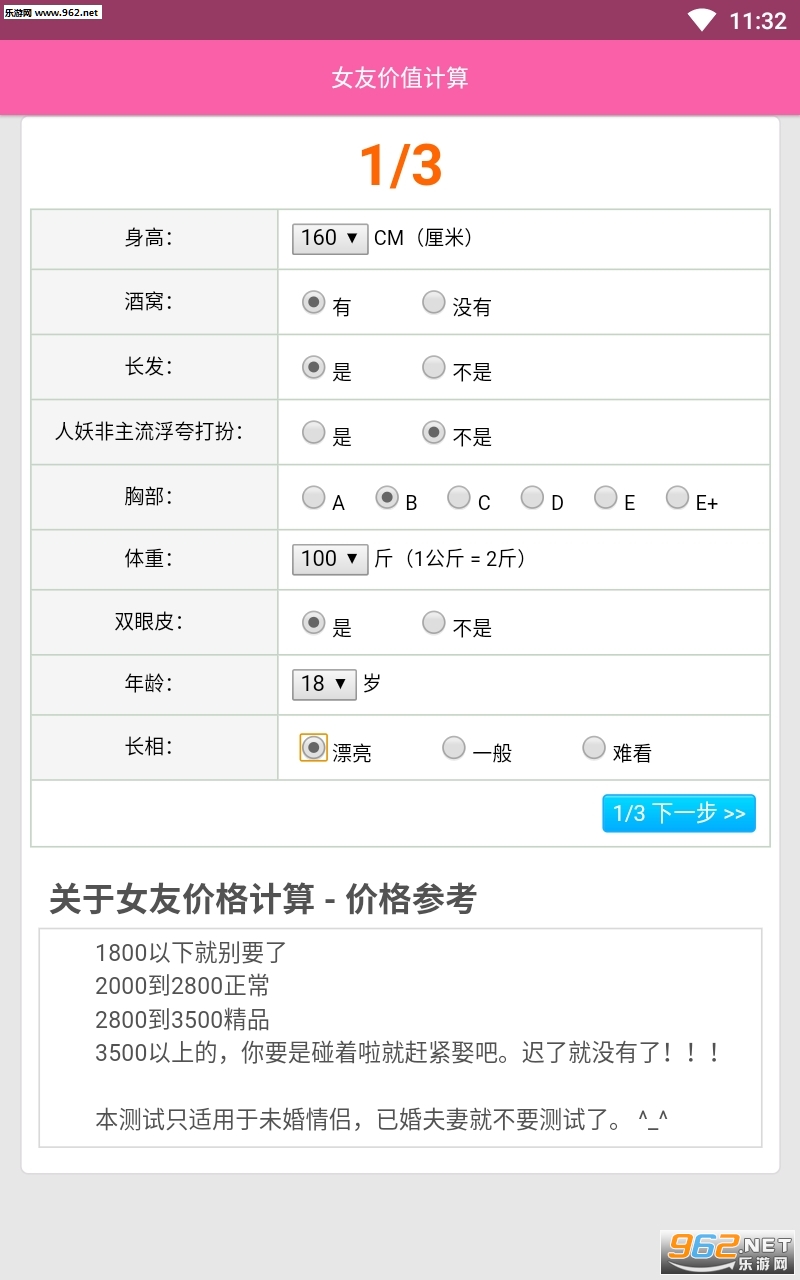800x1280 pixels.
Task: Select chest size D radio
Action: click(532, 497)
